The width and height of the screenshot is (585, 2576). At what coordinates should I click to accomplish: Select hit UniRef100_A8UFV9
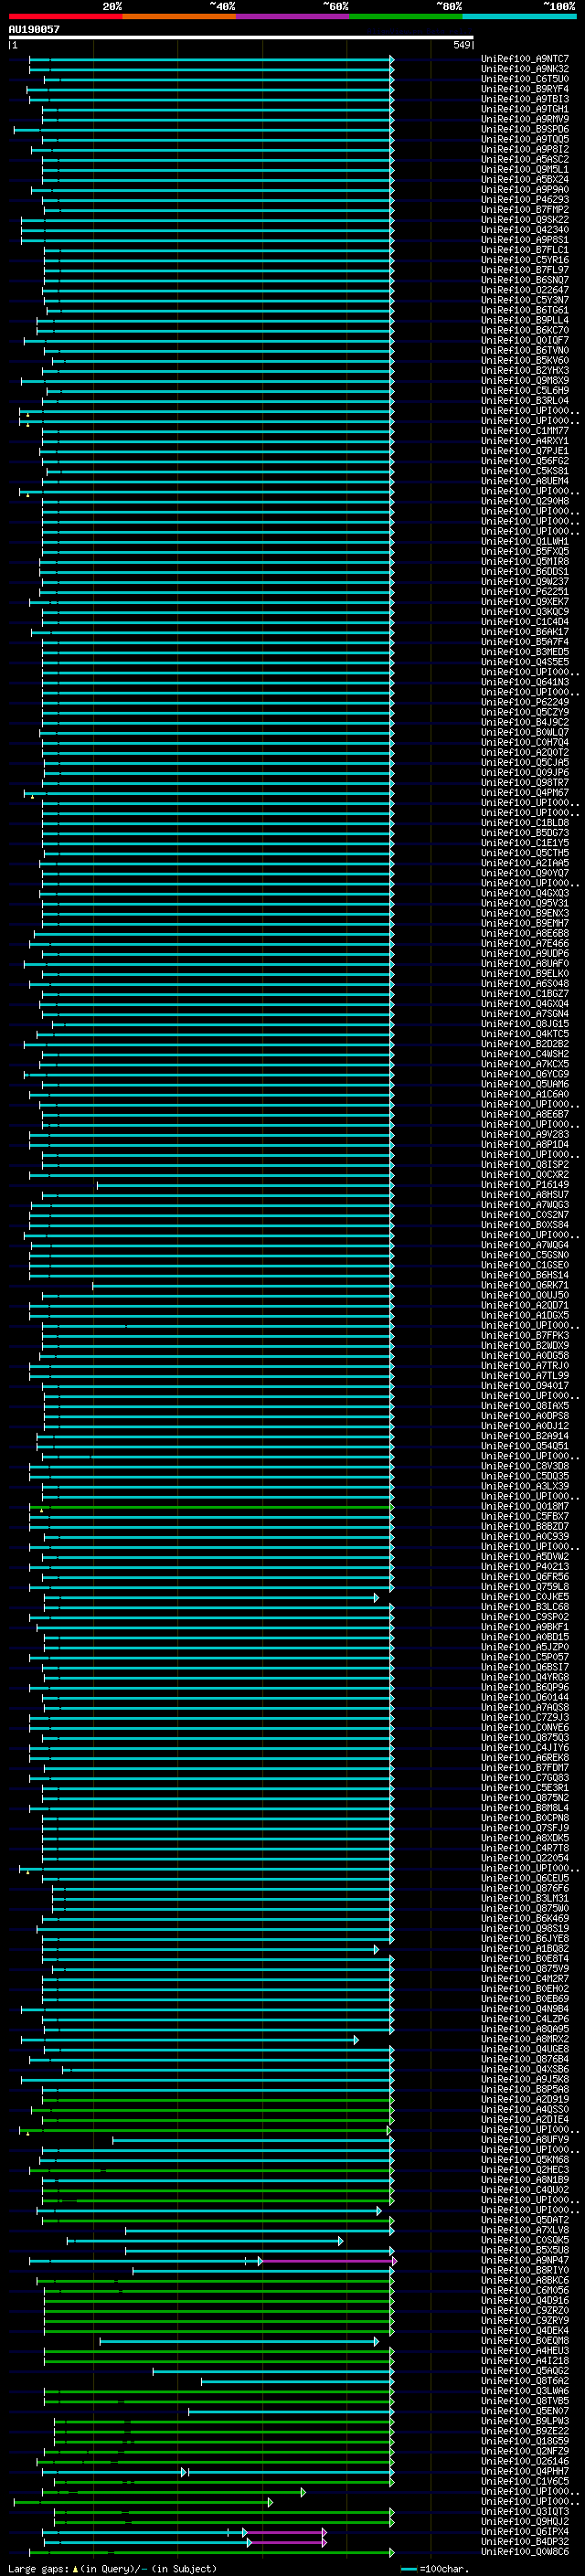[x=525, y=2139]
